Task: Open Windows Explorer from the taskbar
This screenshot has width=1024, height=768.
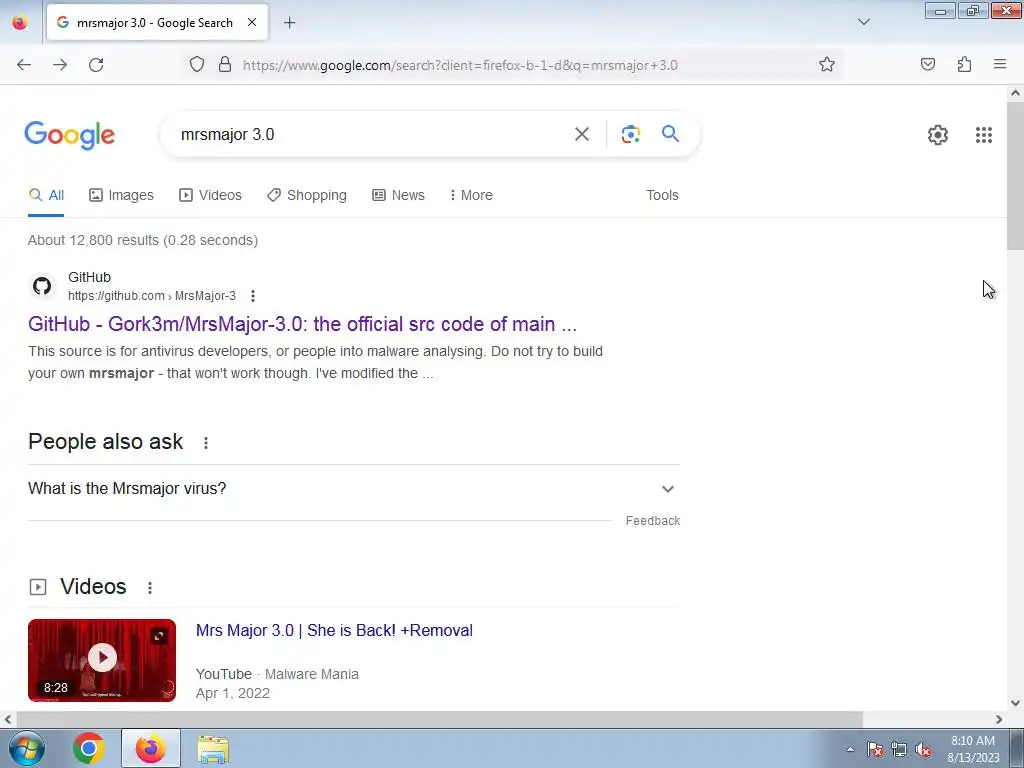Action: coord(213,750)
